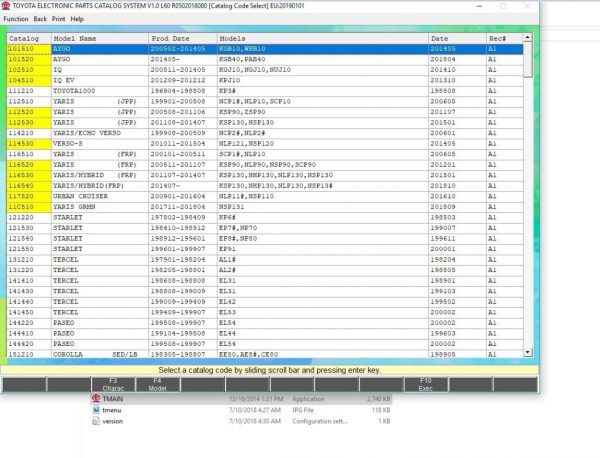Click the F4 Model button
Image resolution: width=600 pixels, height=458 pixels.
point(158,384)
